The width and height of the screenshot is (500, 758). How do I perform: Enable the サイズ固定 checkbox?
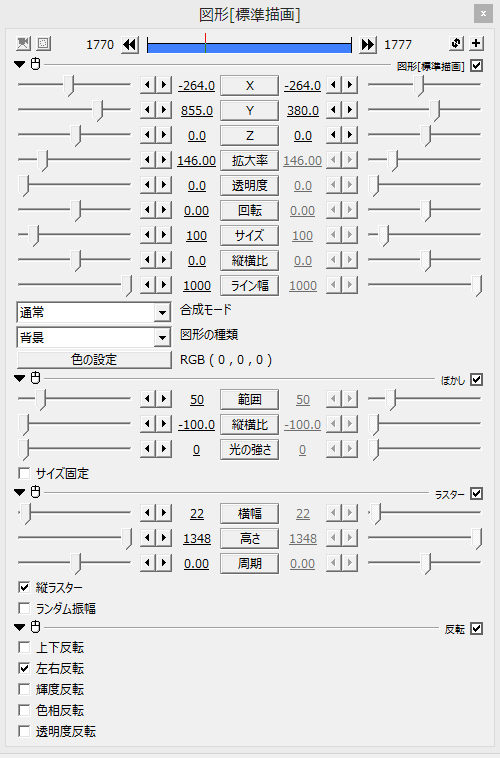pyautogui.click(x=24, y=473)
